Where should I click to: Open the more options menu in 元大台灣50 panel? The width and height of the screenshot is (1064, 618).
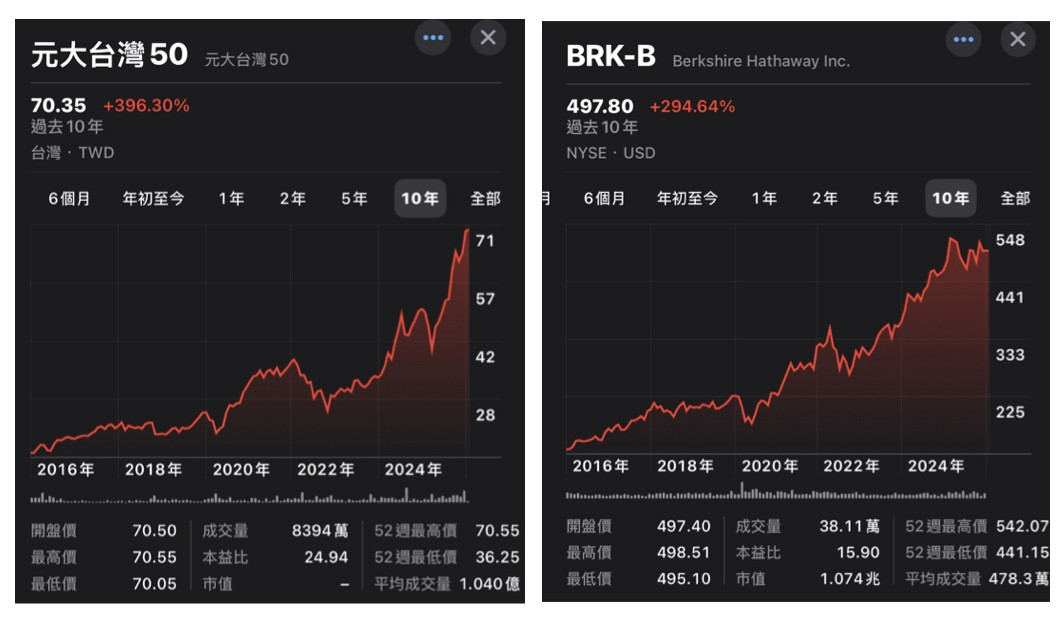coord(433,37)
